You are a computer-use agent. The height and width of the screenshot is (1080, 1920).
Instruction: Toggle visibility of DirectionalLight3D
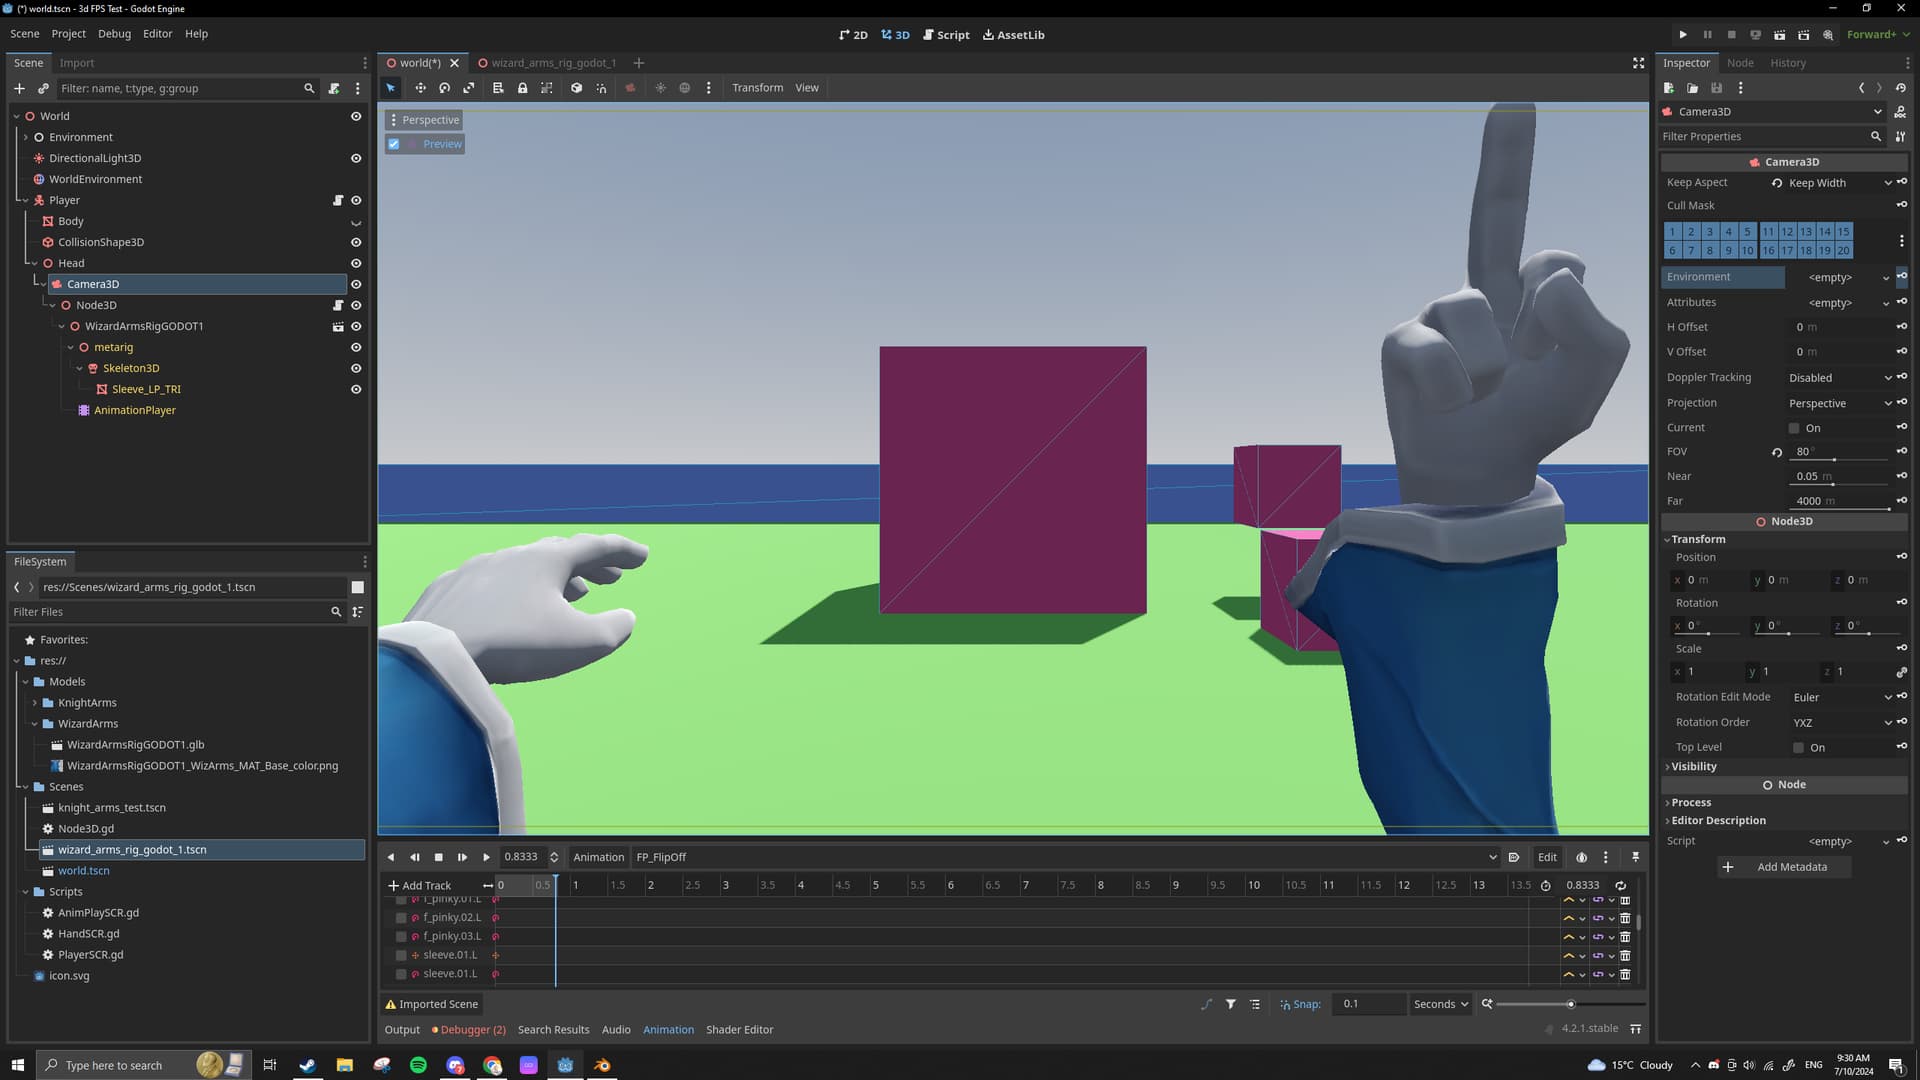356,158
